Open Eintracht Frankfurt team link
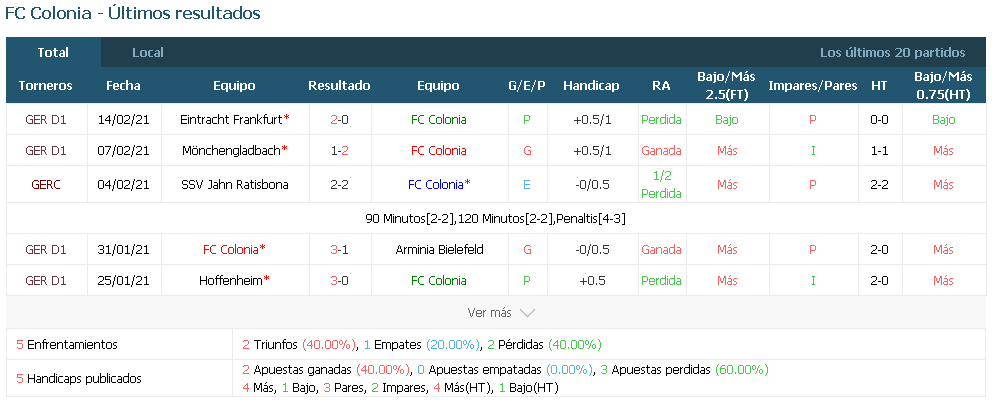This screenshot has width=995, height=405. pyautogui.click(x=231, y=119)
